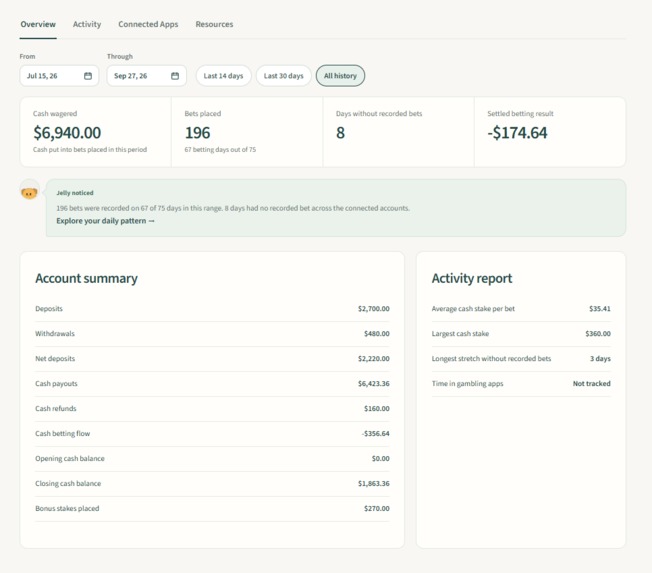The height and width of the screenshot is (573, 652).
Task: Switch to the Overview tab
Action: tap(38, 24)
